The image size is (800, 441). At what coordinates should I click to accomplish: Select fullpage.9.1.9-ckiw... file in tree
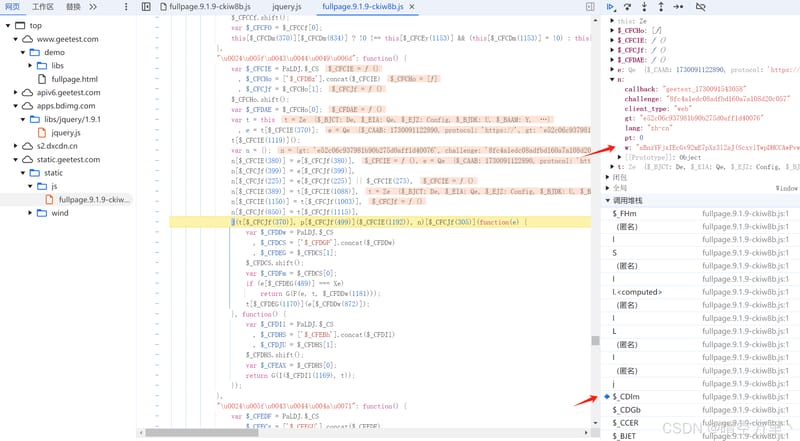point(94,200)
